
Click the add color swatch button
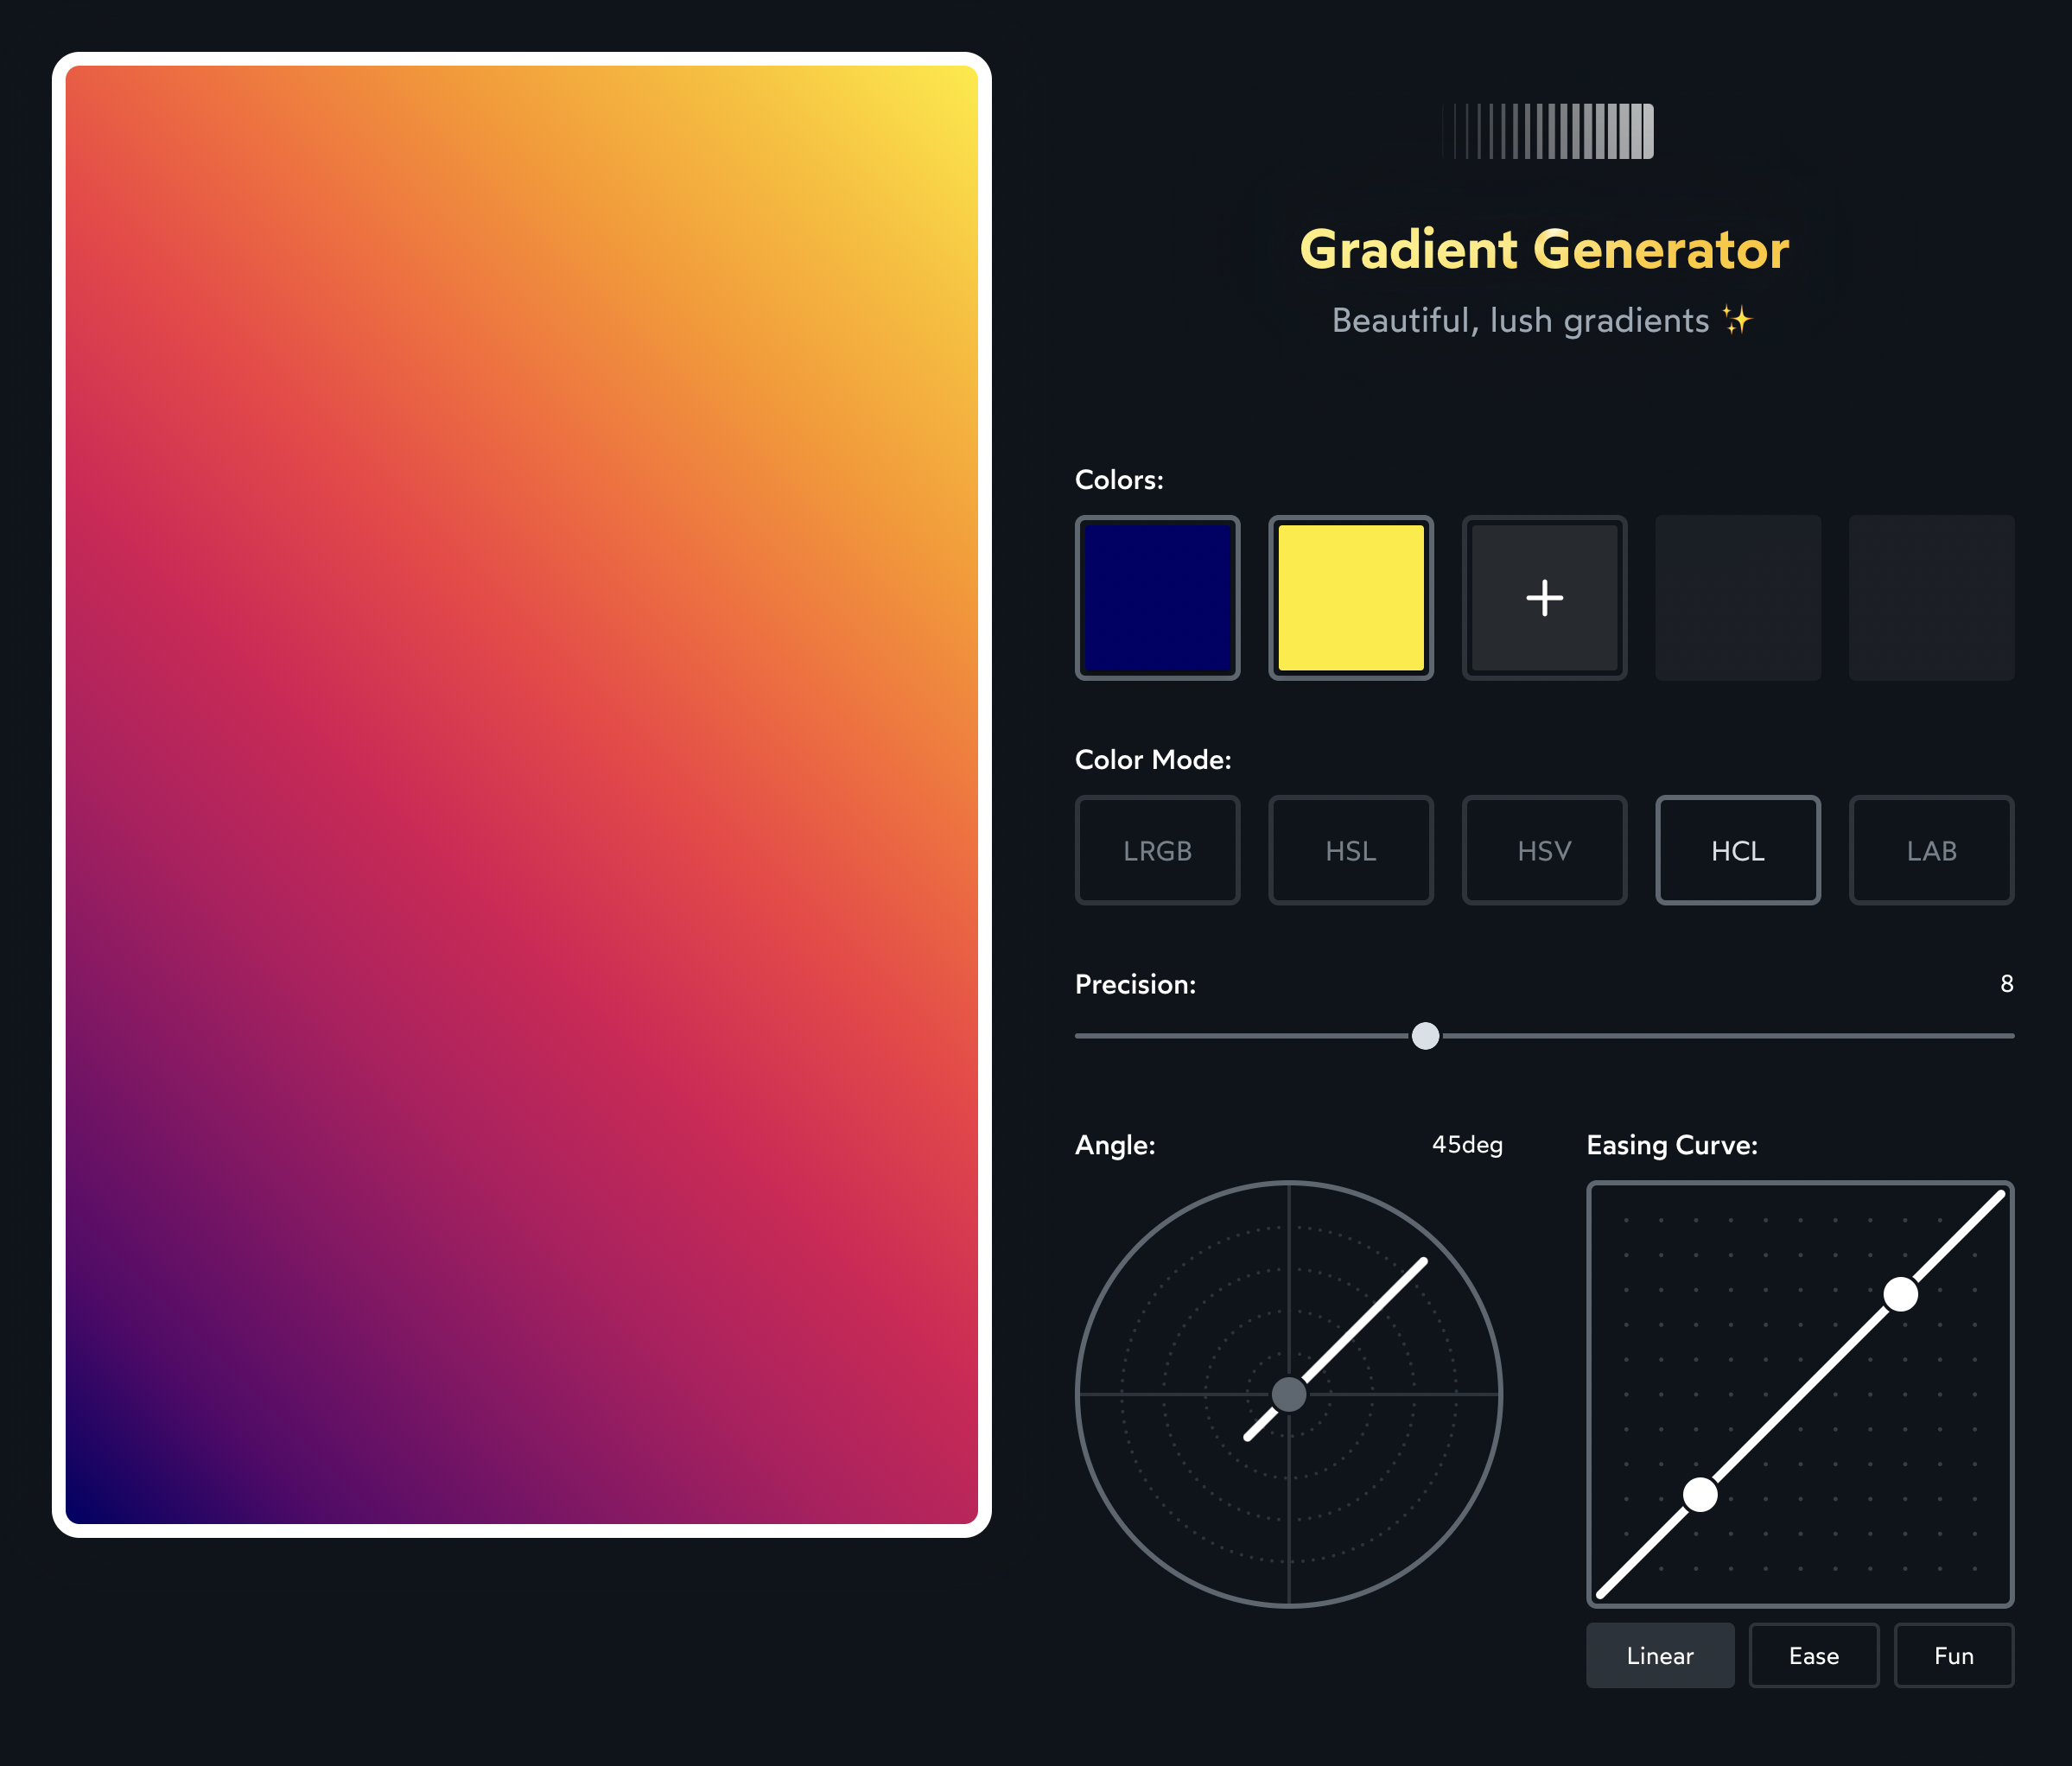(x=1547, y=595)
